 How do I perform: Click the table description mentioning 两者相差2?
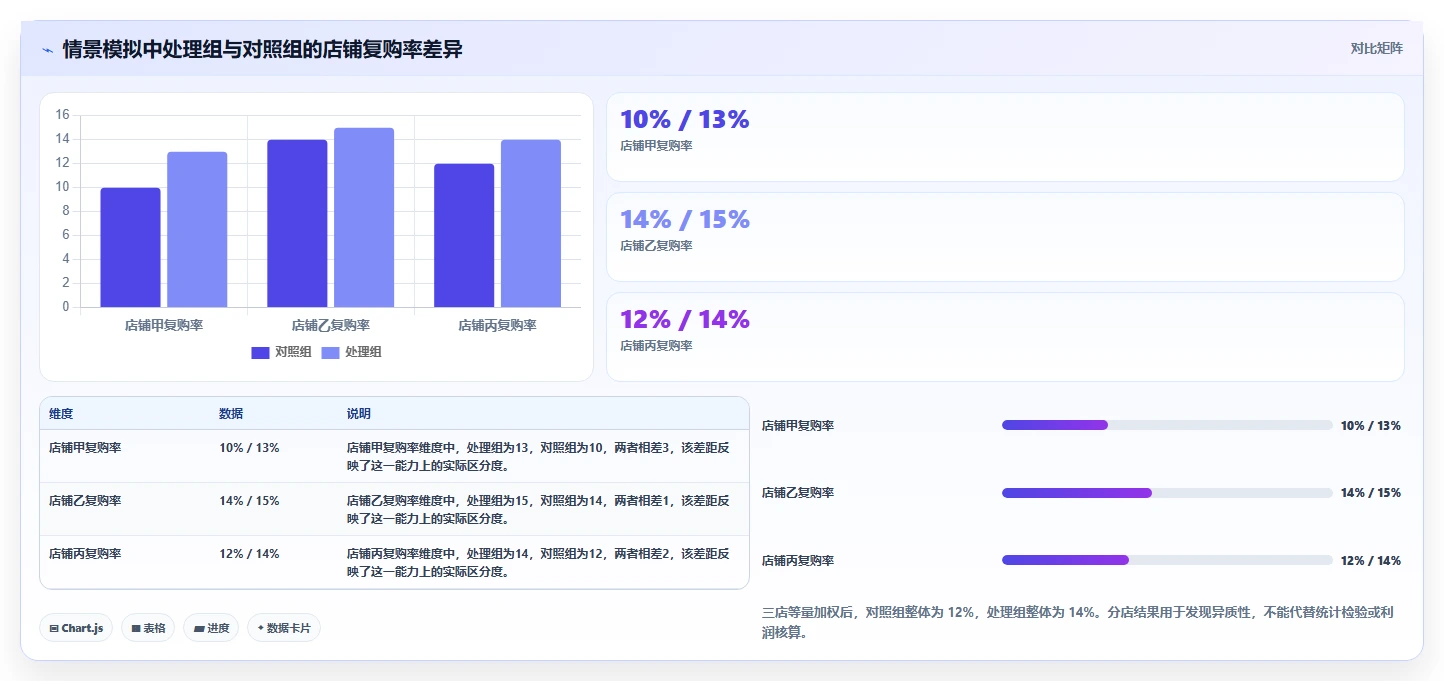coord(538,563)
